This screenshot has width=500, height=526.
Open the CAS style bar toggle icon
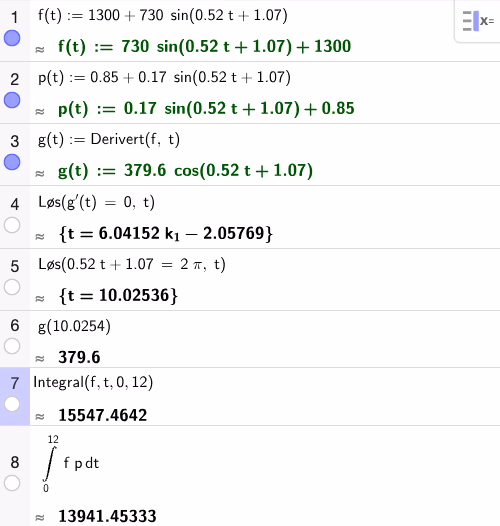click(478, 21)
